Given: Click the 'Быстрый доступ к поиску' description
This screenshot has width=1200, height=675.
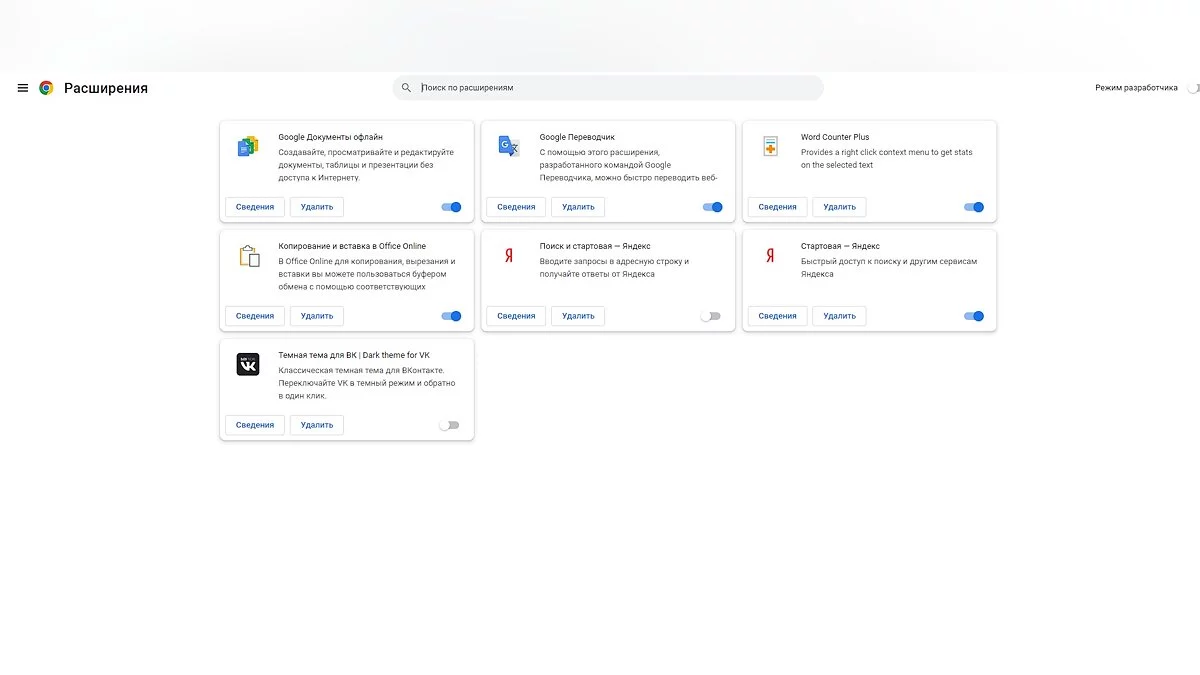Looking at the screenshot, I should pos(889,268).
